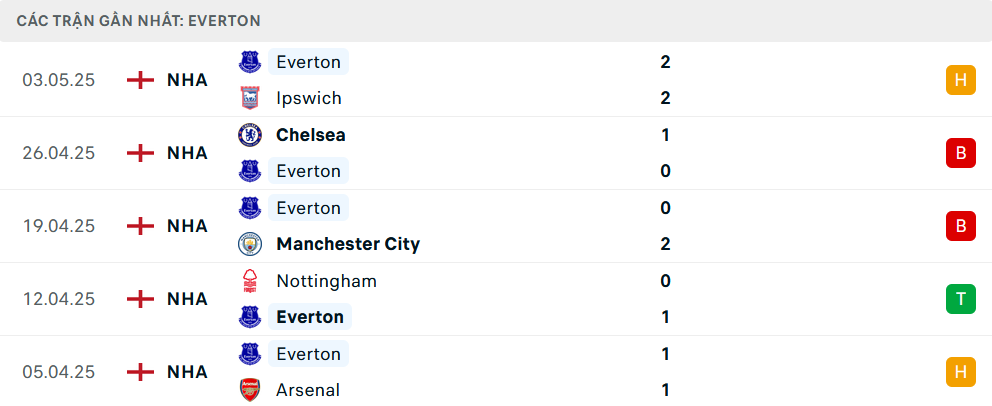Click the Chelsea club crest icon
Image resolution: width=992 pixels, height=406 pixels.
249,135
